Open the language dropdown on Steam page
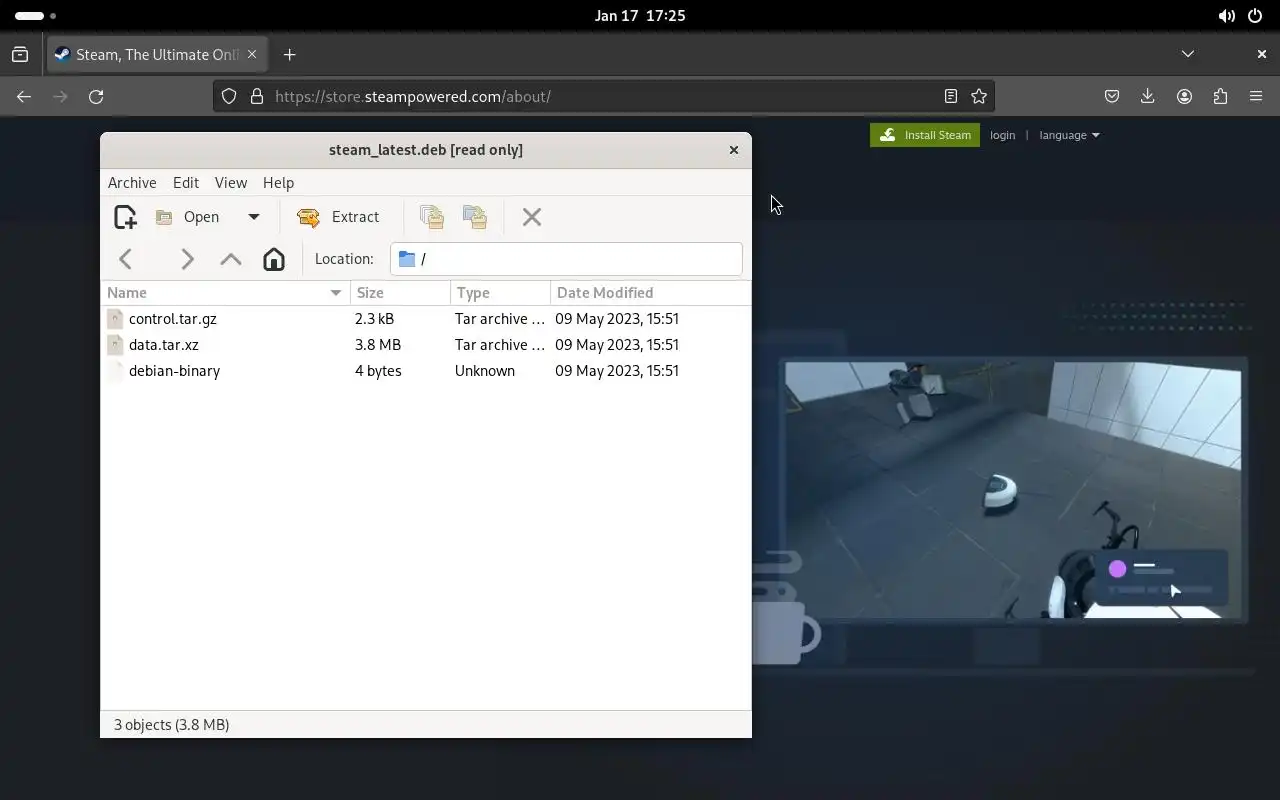1280x800 pixels. [1069, 135]
